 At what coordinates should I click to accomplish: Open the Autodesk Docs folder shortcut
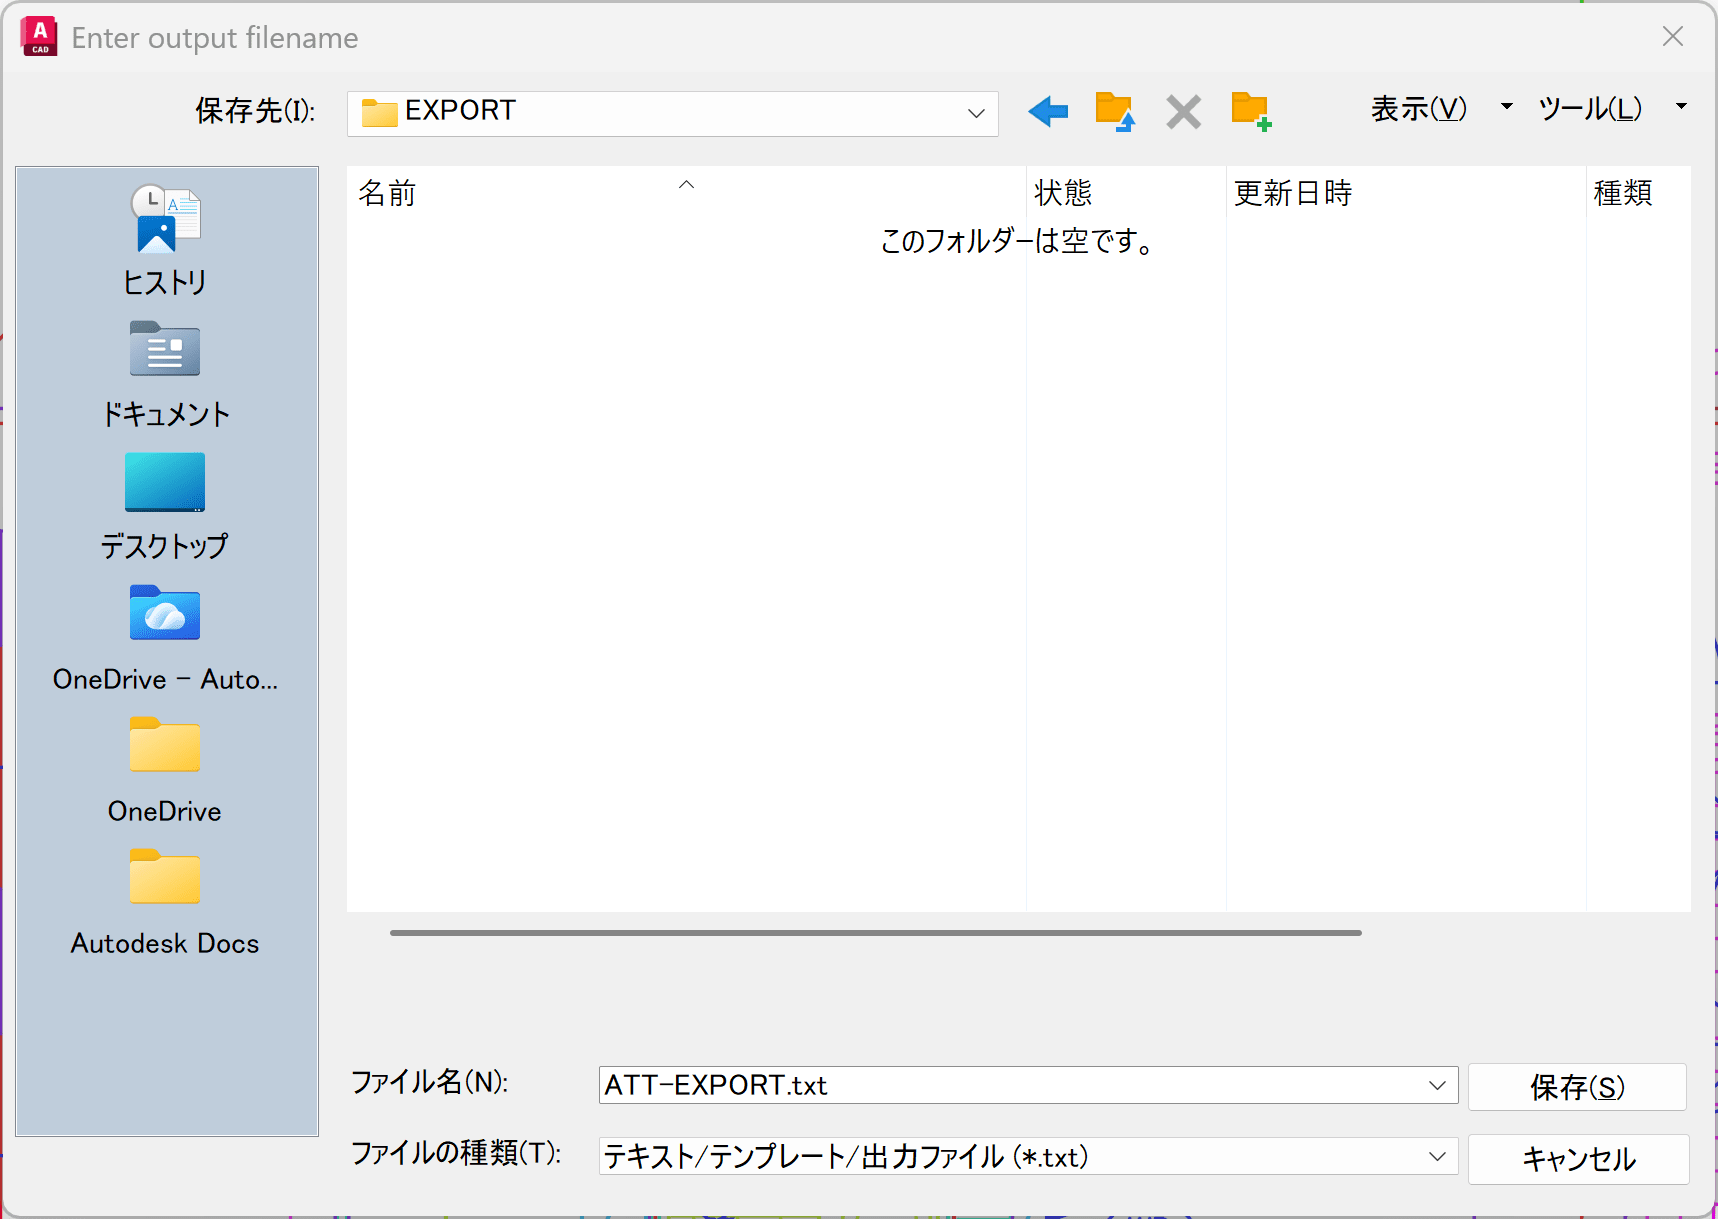[x=165, y=901]
